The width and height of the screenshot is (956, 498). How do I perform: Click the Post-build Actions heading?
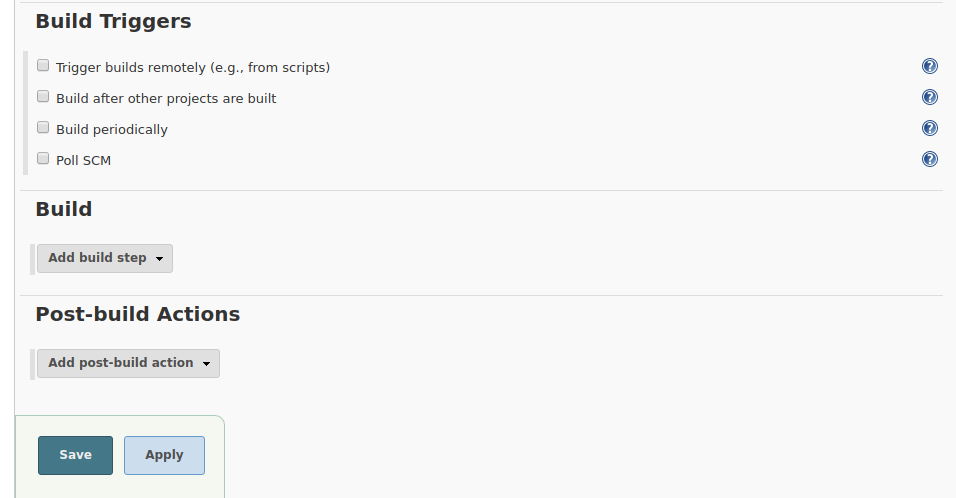tap(138, 314)
